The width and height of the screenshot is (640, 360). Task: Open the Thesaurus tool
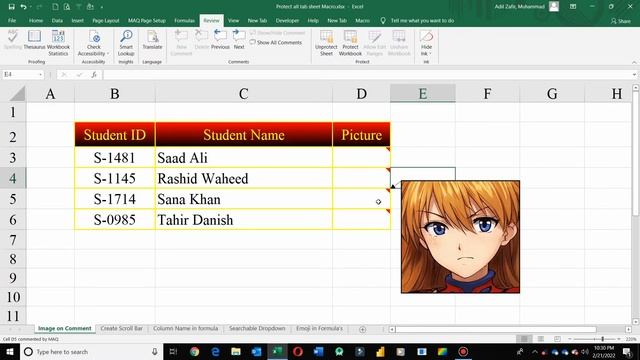[34, 40]
